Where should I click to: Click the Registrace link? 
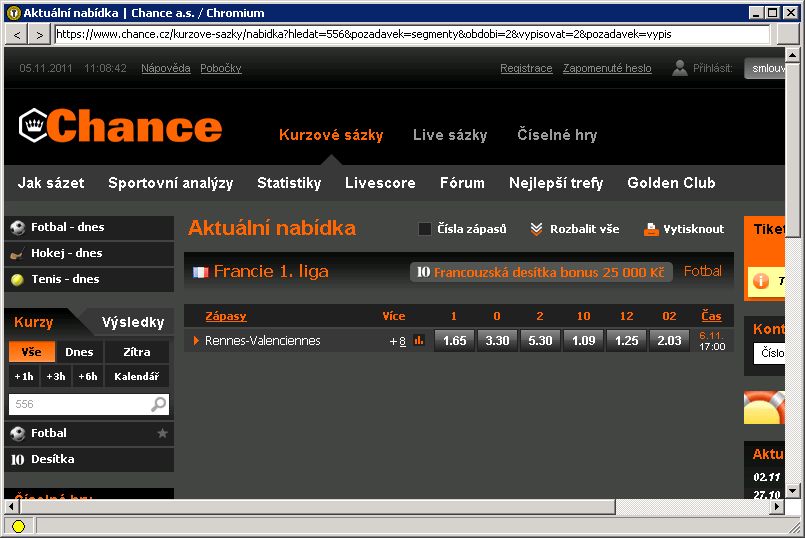click(x=526, y=68)
